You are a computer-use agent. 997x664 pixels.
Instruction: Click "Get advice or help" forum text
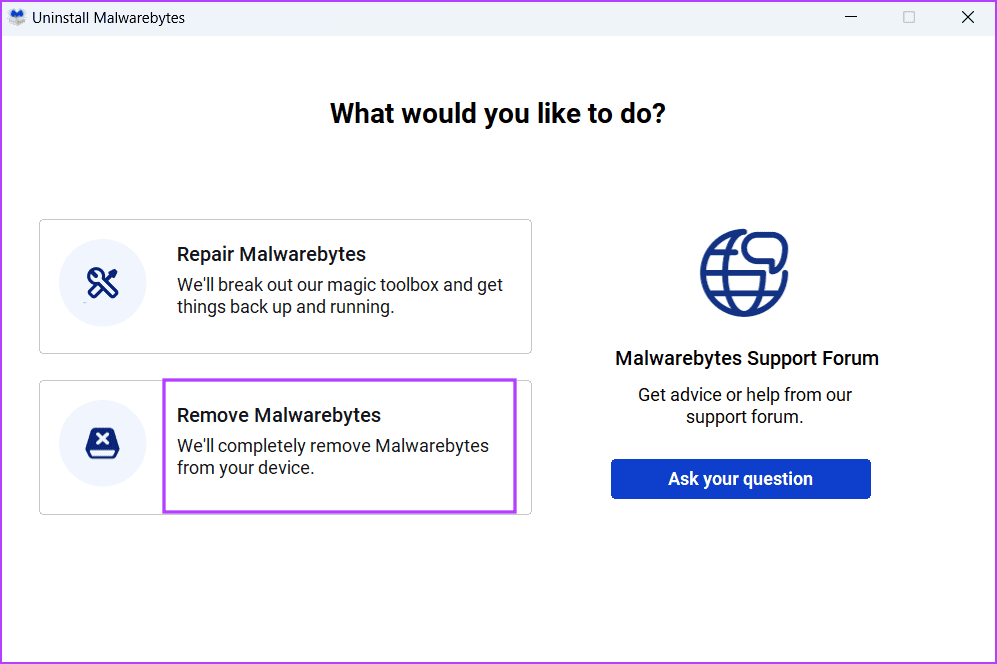coord(745,406)
